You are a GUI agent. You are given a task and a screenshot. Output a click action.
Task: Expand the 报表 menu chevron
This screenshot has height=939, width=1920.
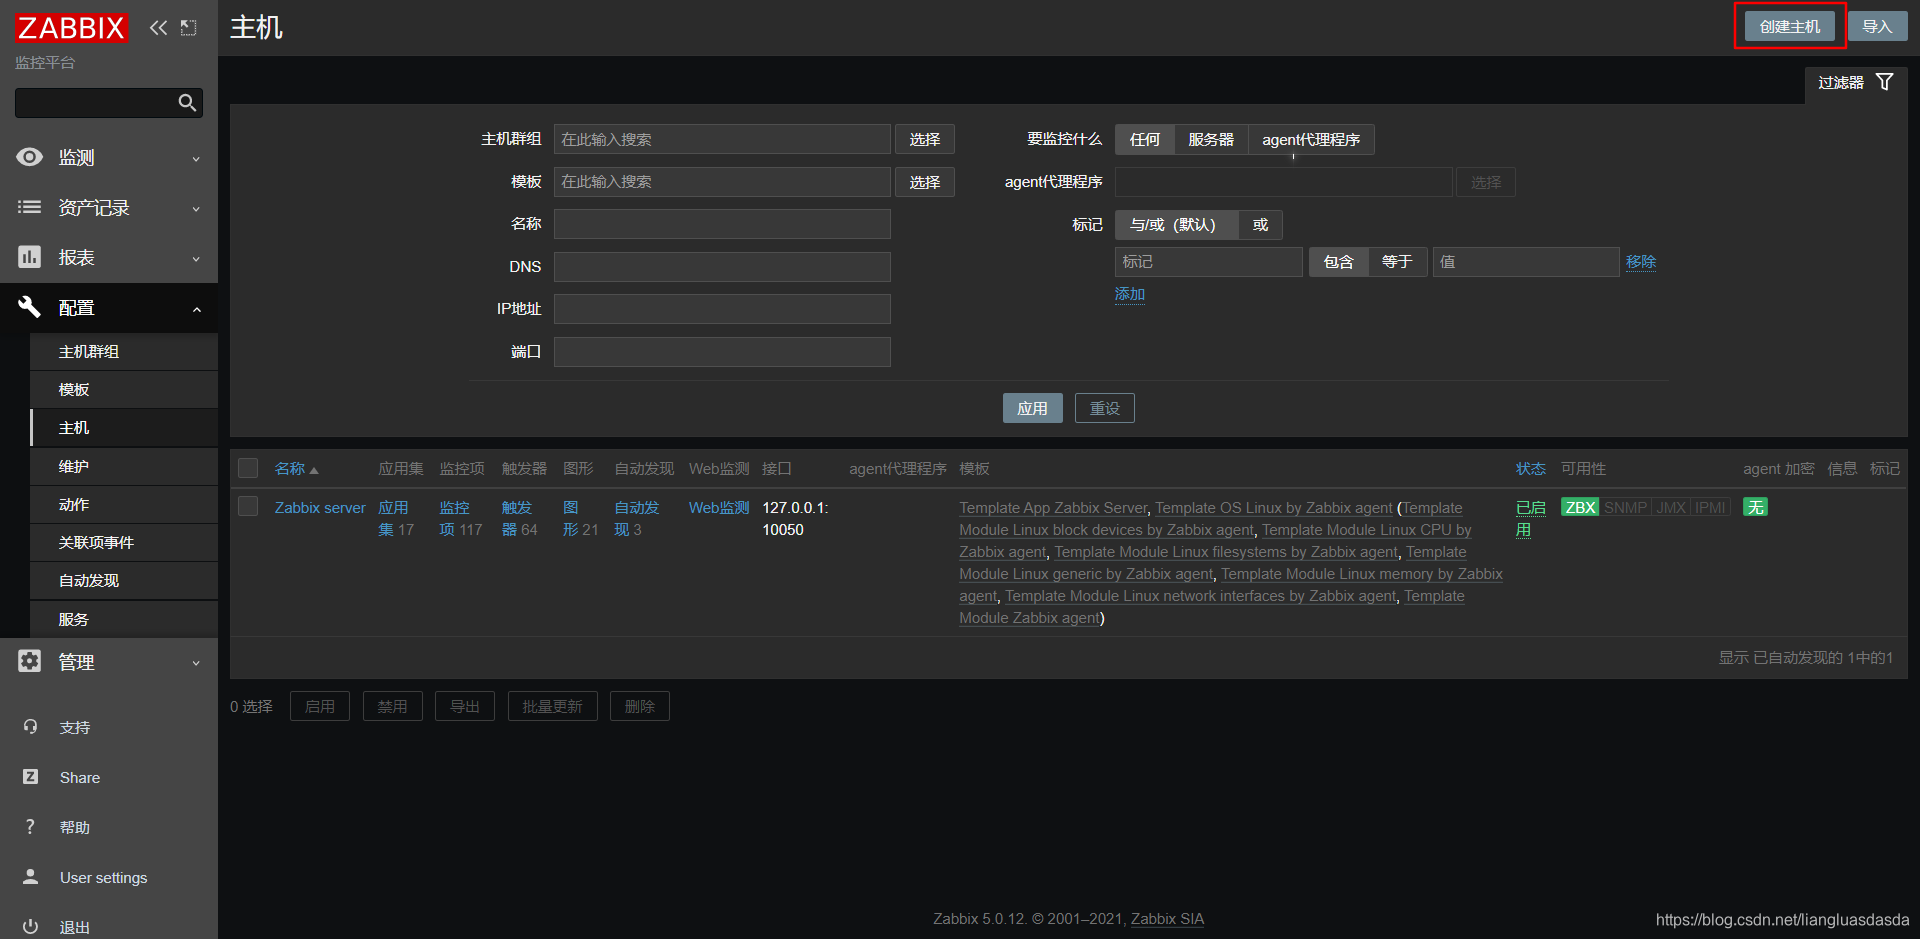[196, 259]
